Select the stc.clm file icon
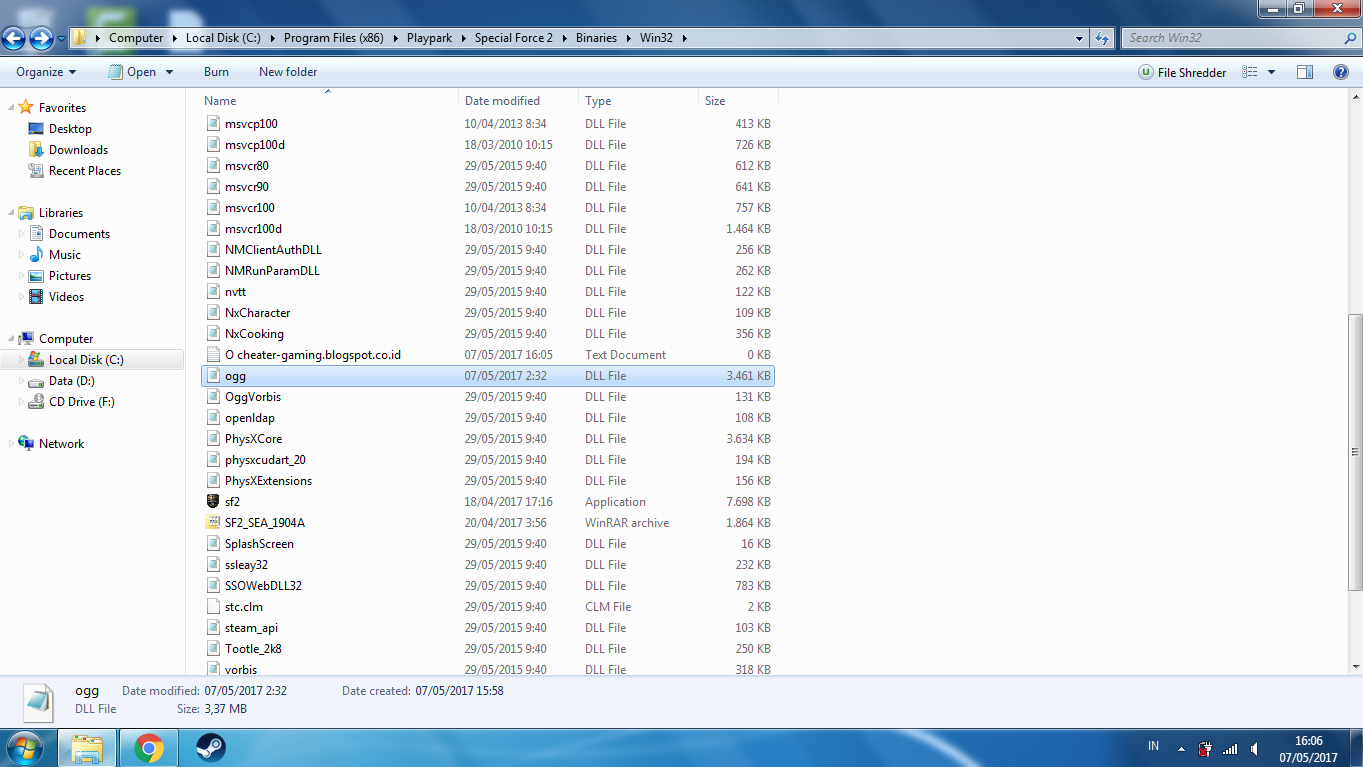Screen dimensions: 1363x767 212,607
